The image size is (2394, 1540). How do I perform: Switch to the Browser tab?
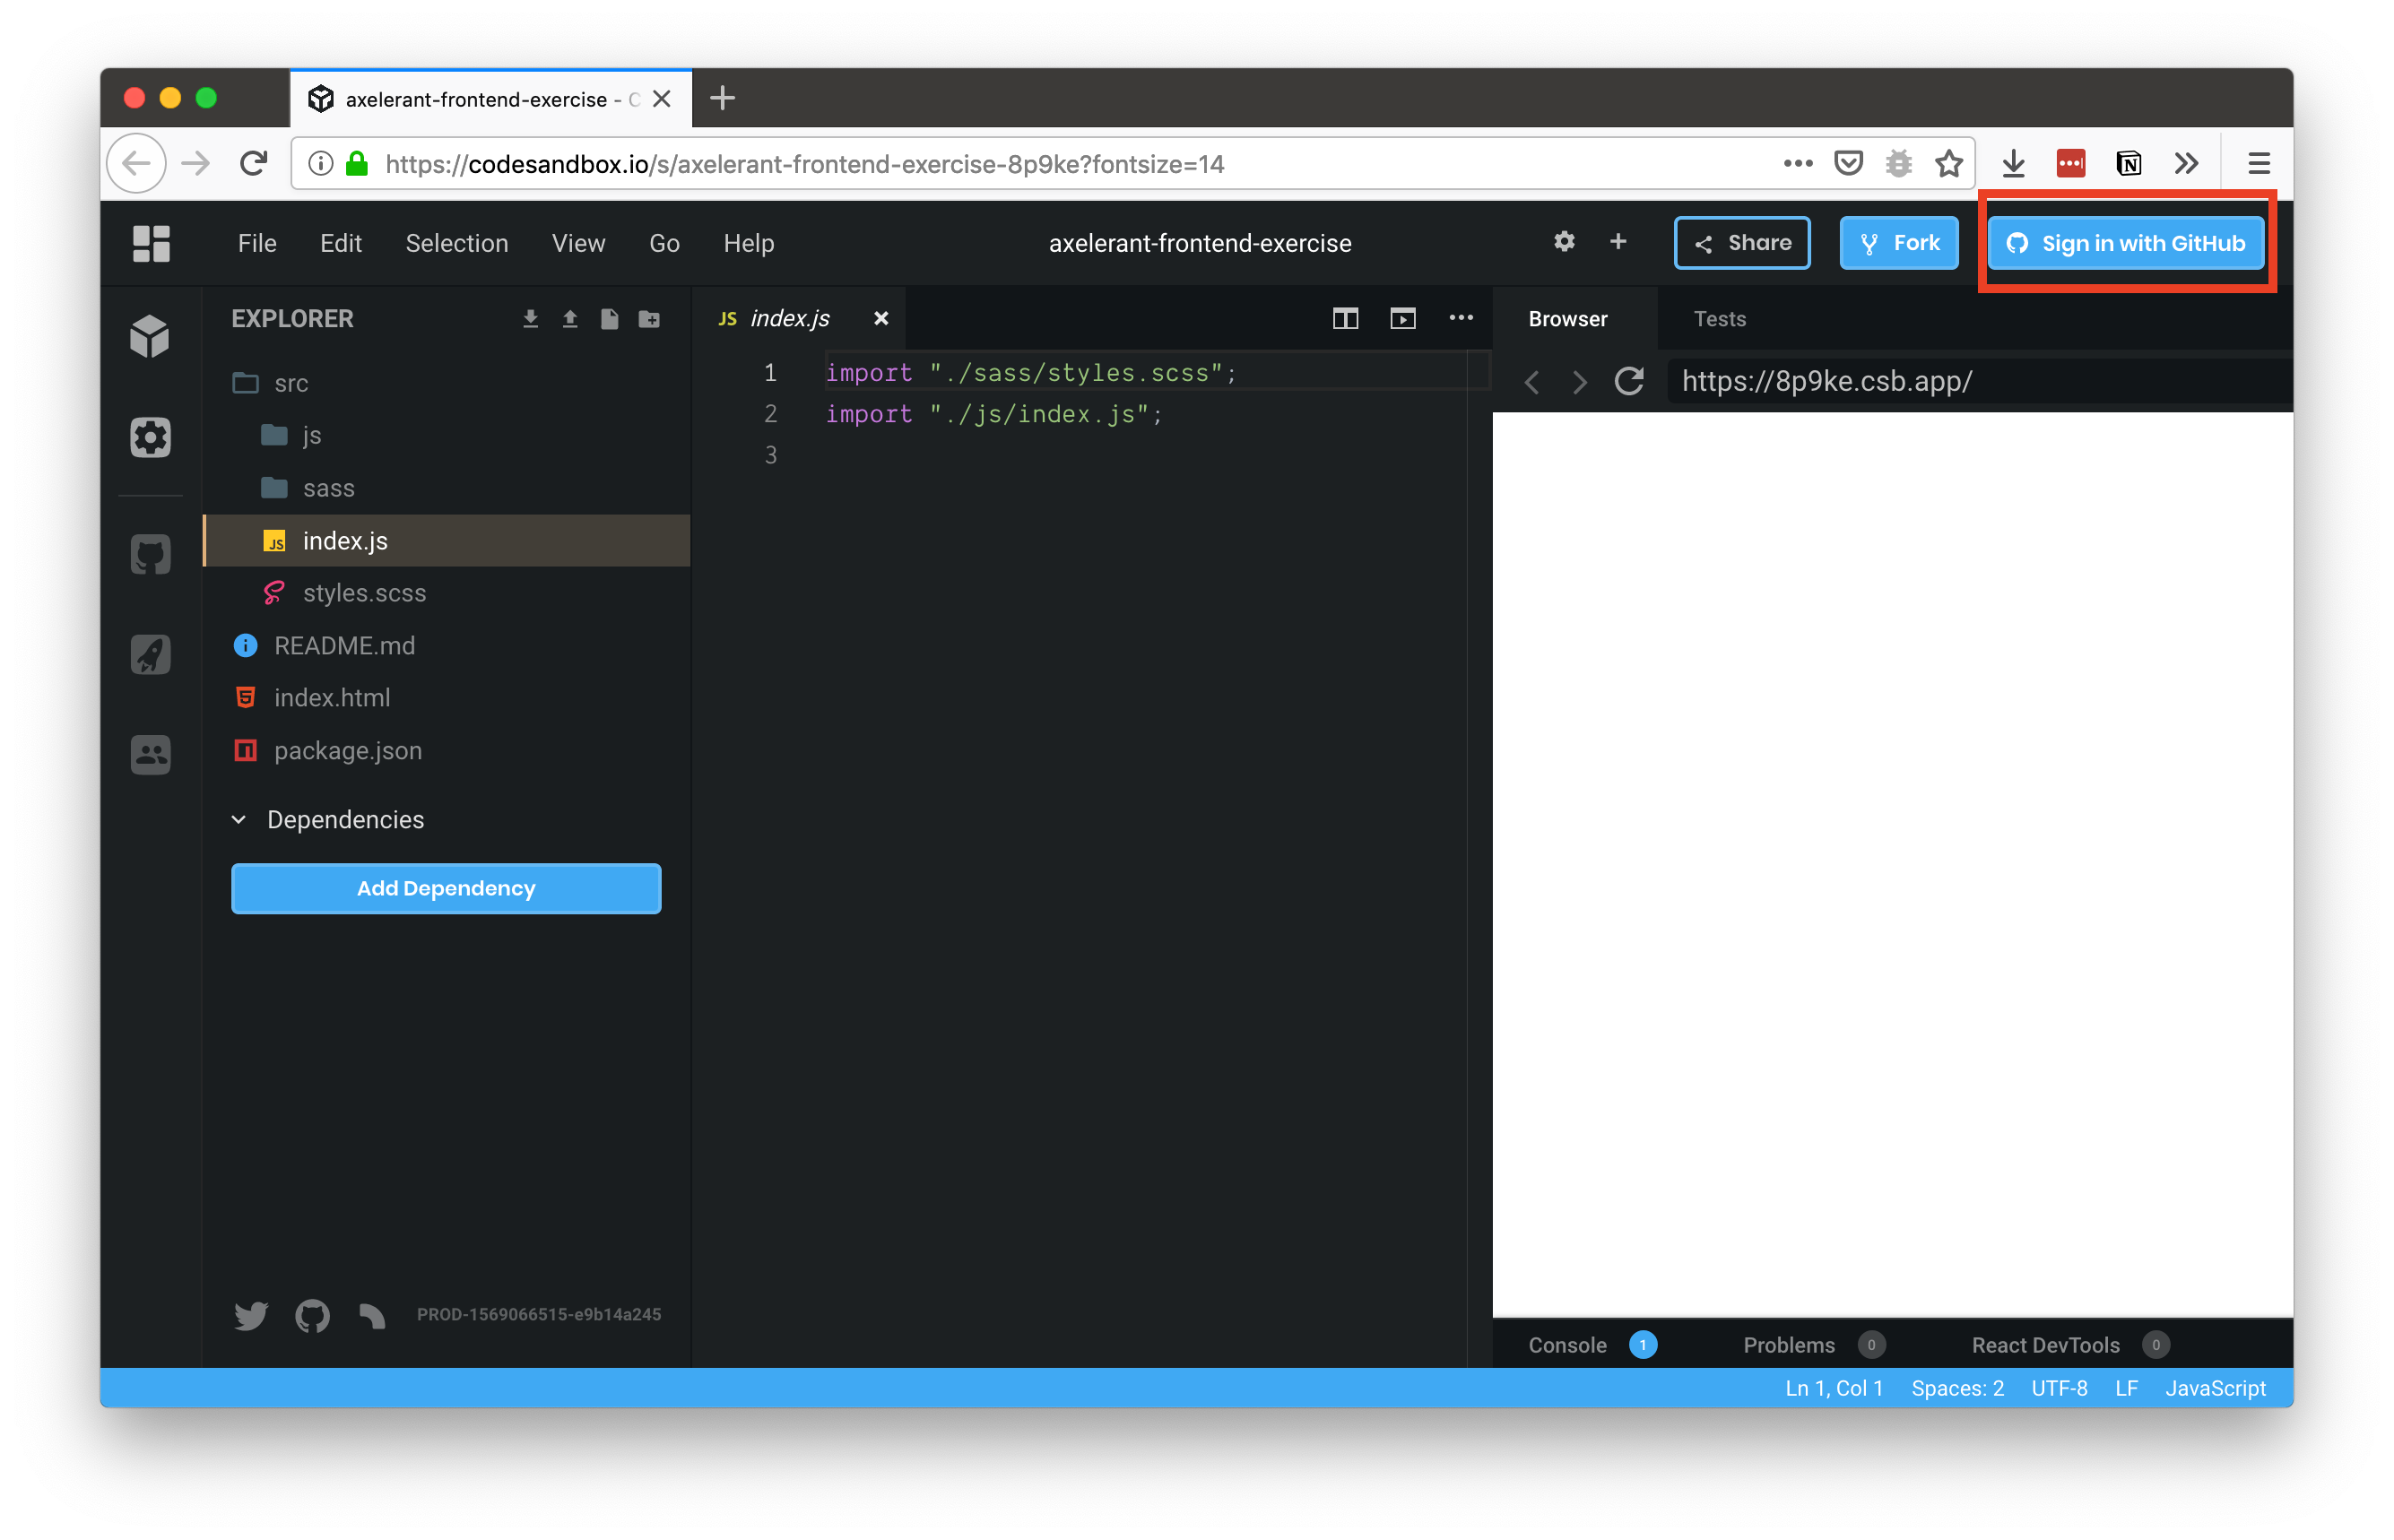click(x=1567, y=319)
